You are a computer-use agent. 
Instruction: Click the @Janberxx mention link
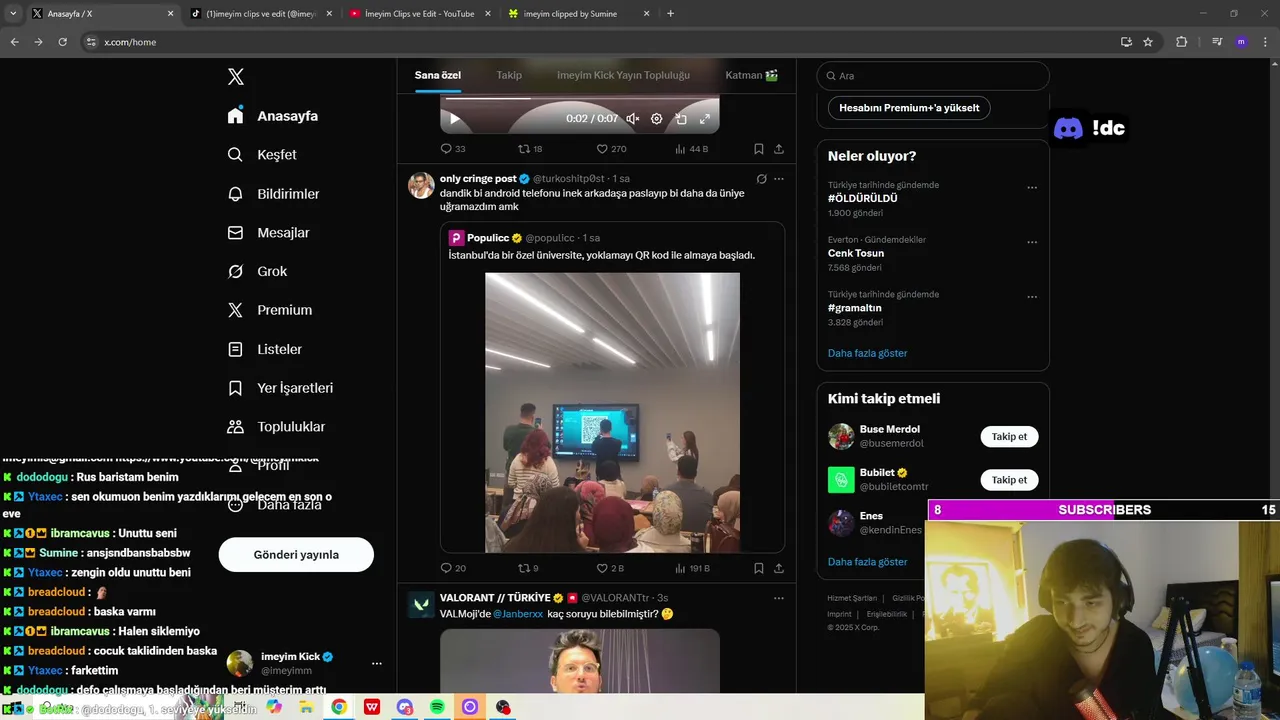(518, 614)
